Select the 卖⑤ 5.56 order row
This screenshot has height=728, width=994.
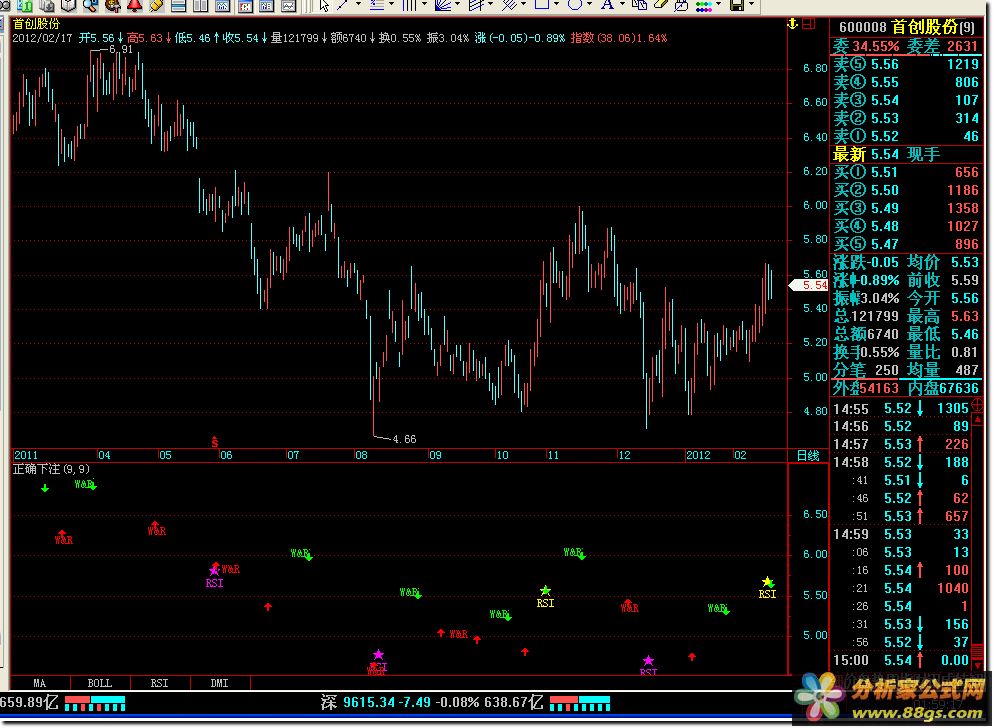[907, 64]
